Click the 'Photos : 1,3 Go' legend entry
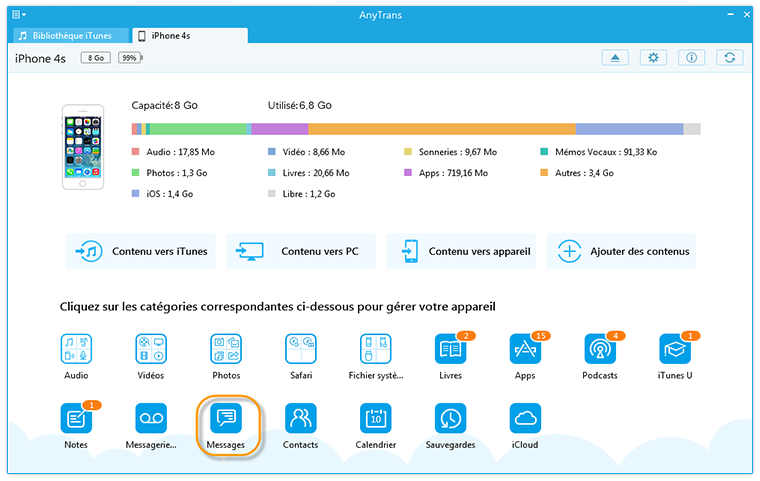 pyautogui.click(x=170, y=173)
